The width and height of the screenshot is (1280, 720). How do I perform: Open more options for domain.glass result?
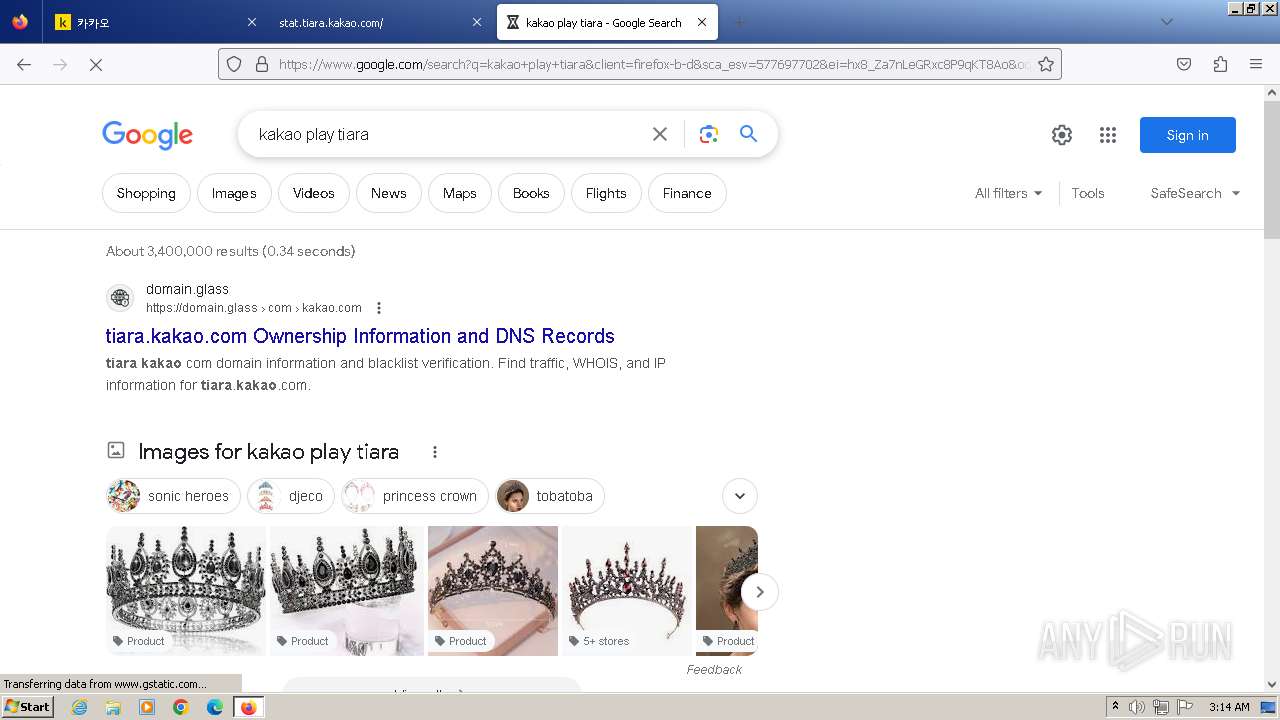pyautogui.click(x=379, y=308)
